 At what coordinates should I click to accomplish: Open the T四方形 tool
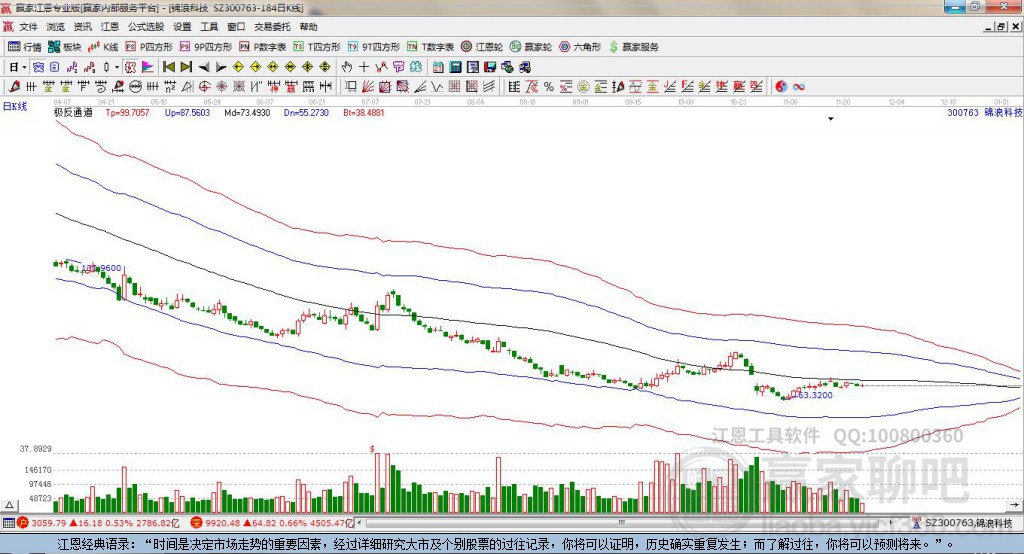(x=317, y=47)
